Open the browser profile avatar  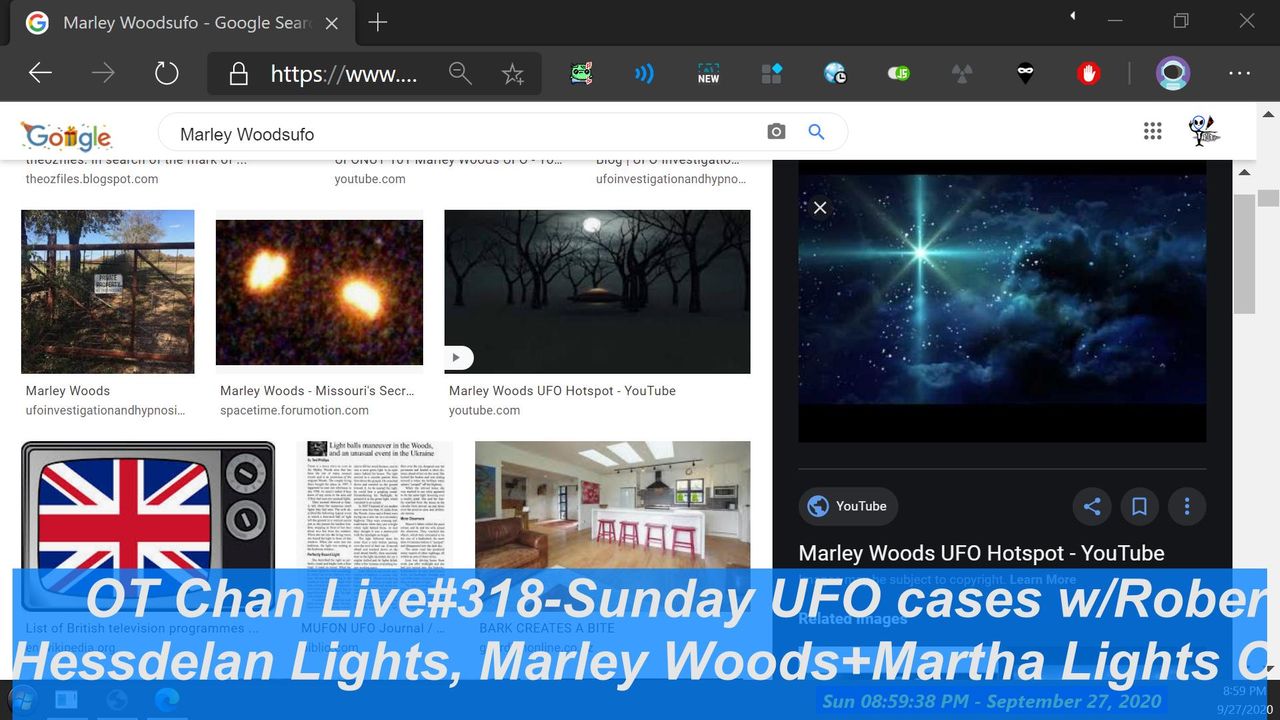point(1172,73)
